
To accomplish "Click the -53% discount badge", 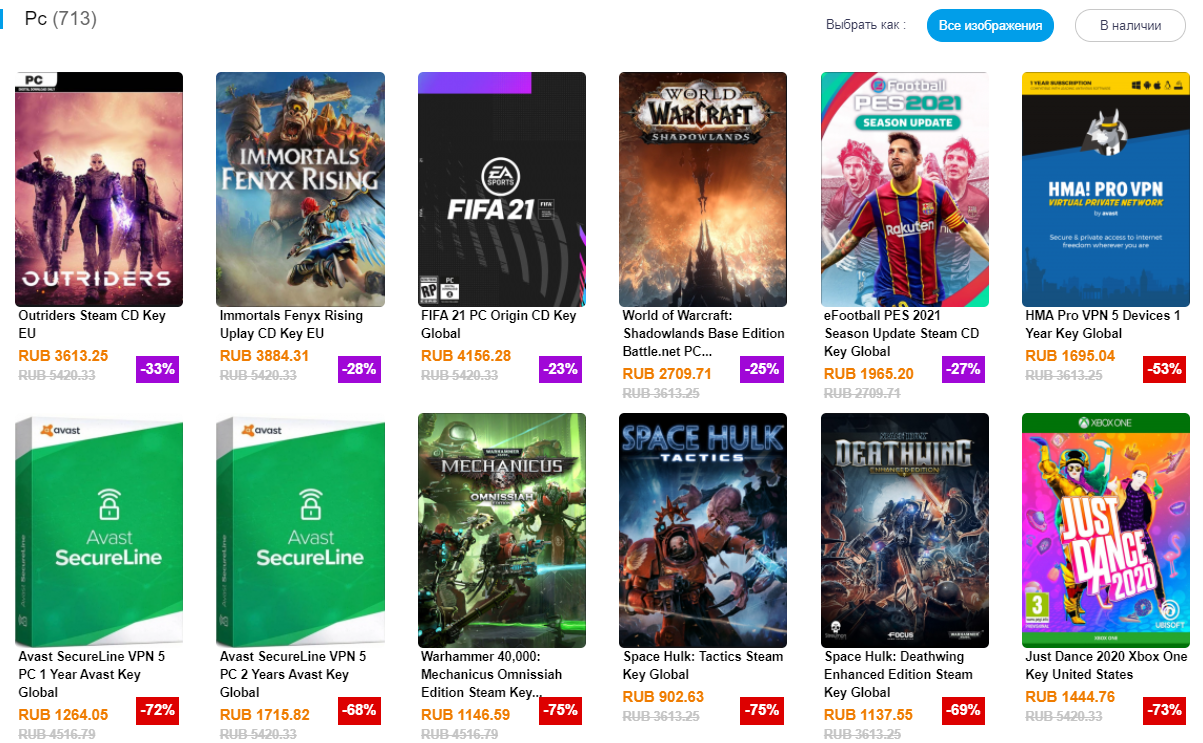I will coord(1164,369).
